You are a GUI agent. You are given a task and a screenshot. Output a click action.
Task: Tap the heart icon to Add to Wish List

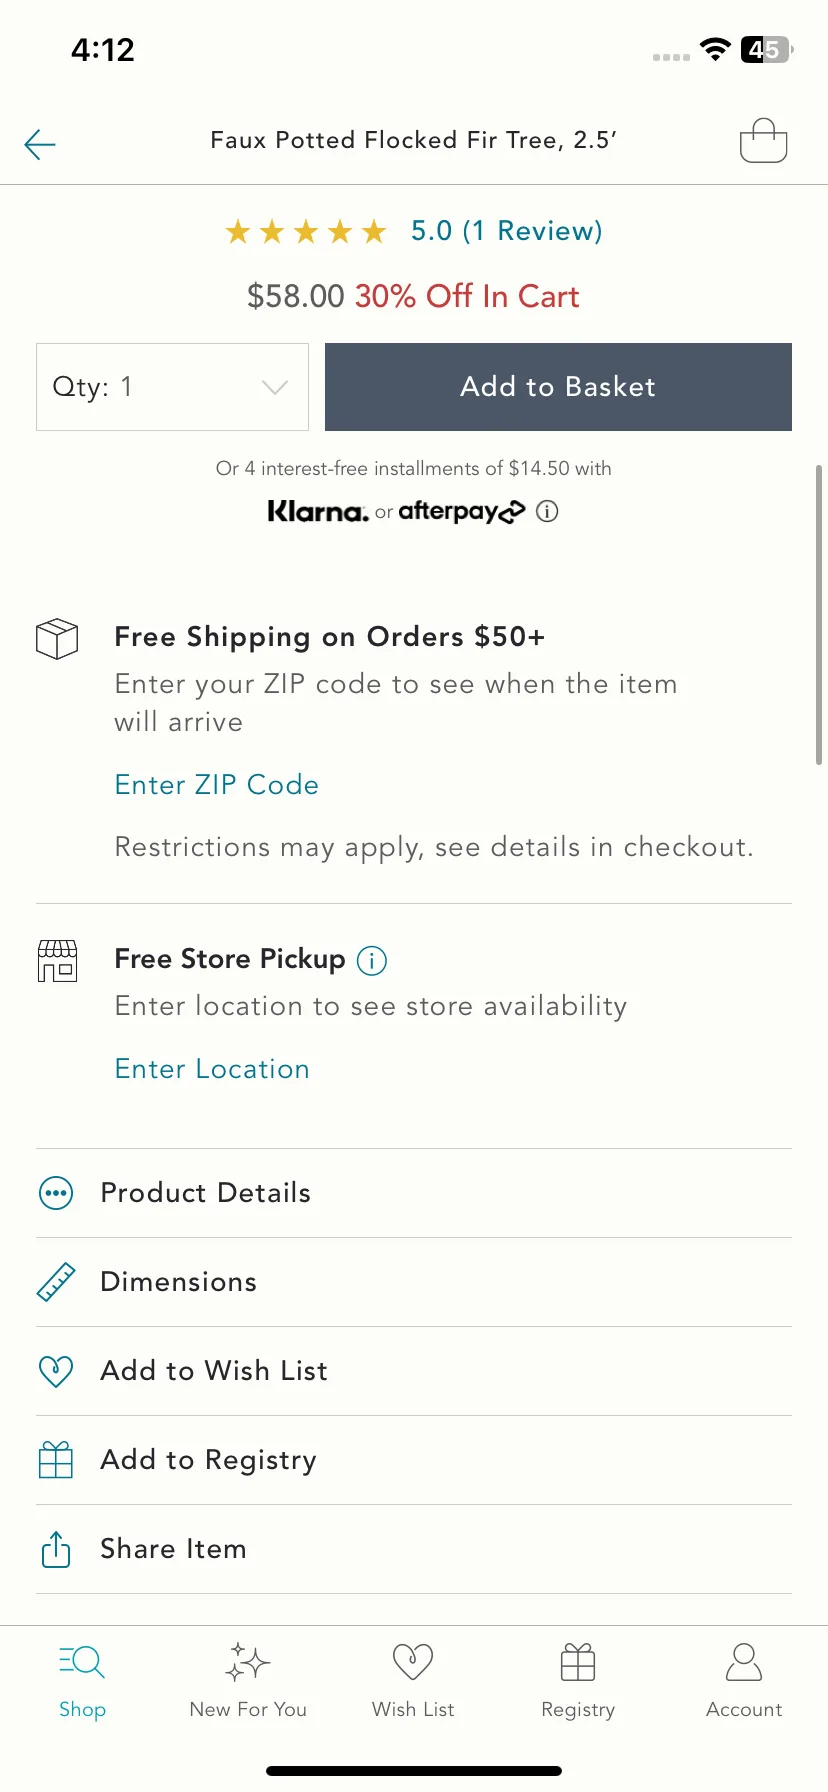tap(56, 1371)
